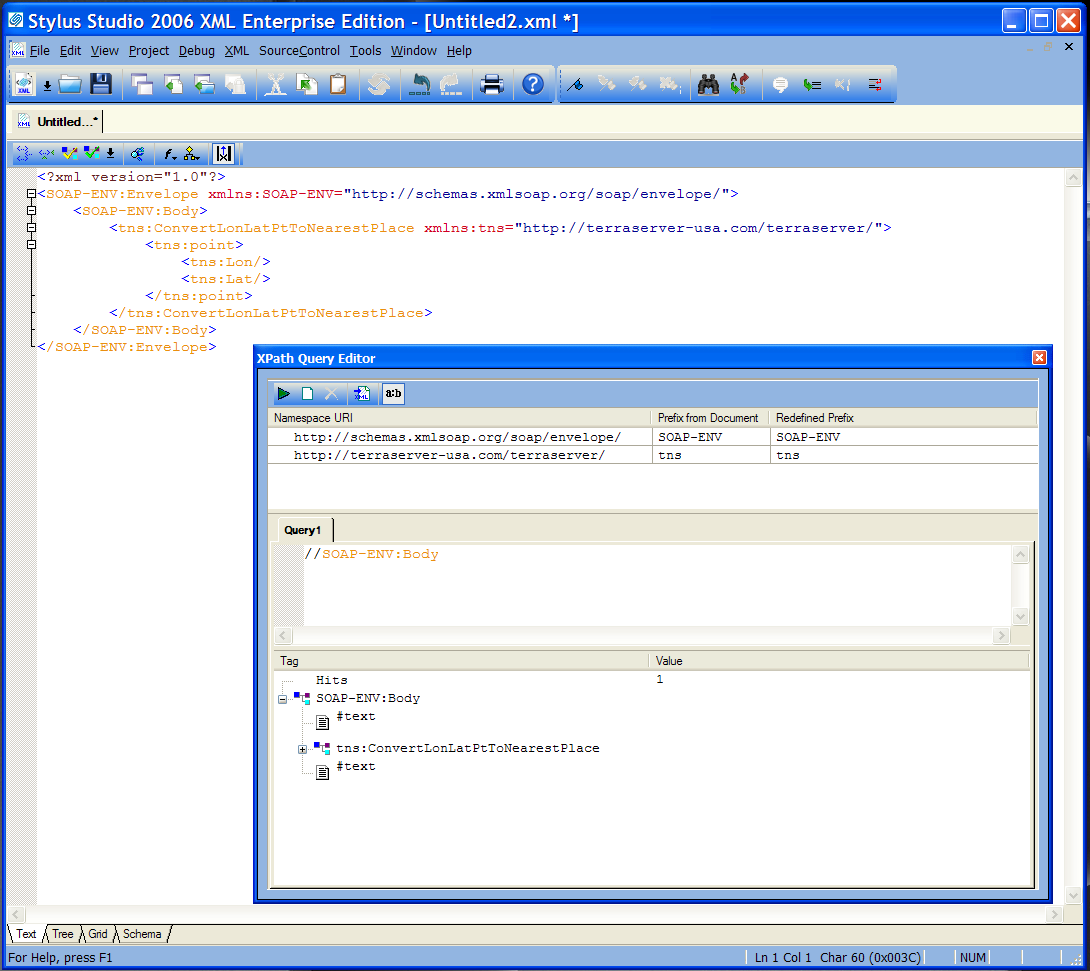Create a new query in the XPath Query Editor
1090x971 pixels.
(308, 394)
